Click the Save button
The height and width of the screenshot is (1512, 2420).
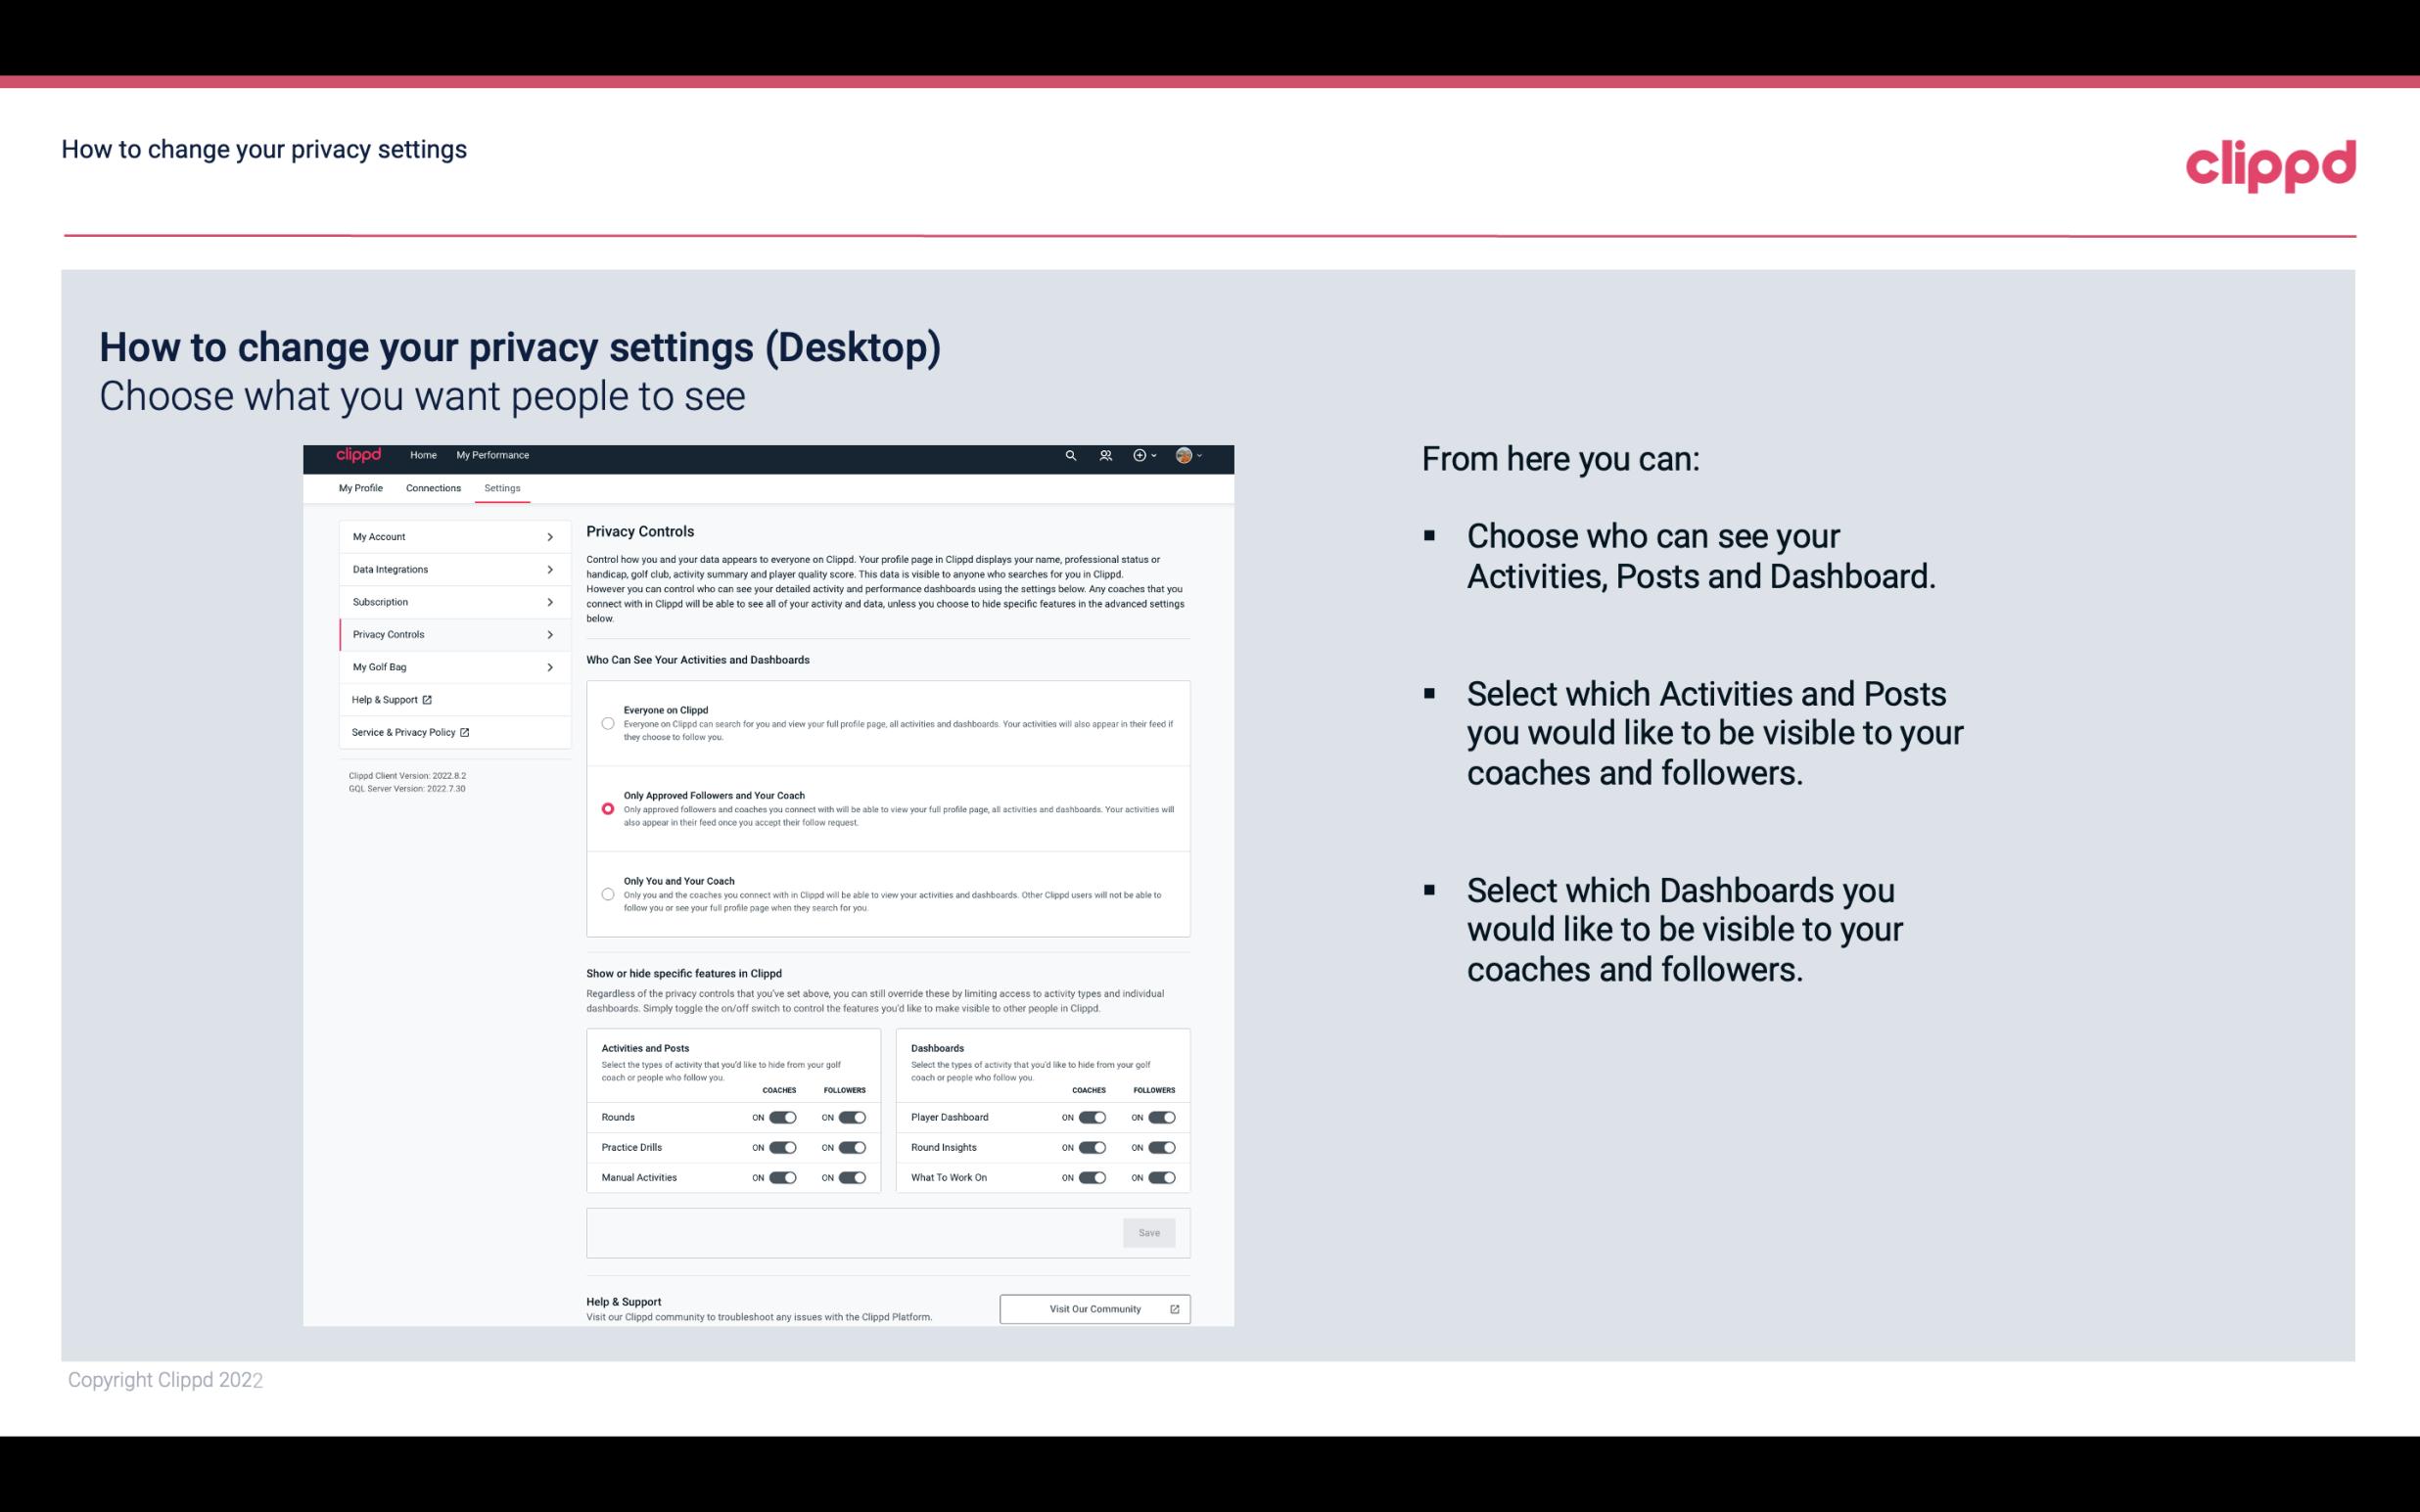(x=1150, y=1231)
